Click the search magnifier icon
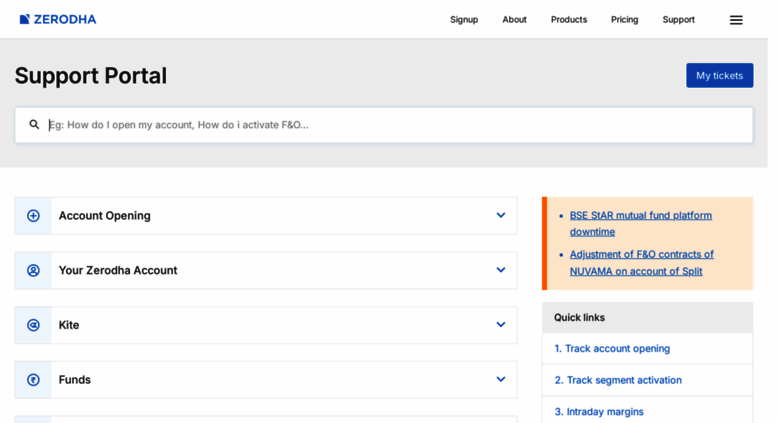Viewport: 777px width, 423px height. click(34, 124)
